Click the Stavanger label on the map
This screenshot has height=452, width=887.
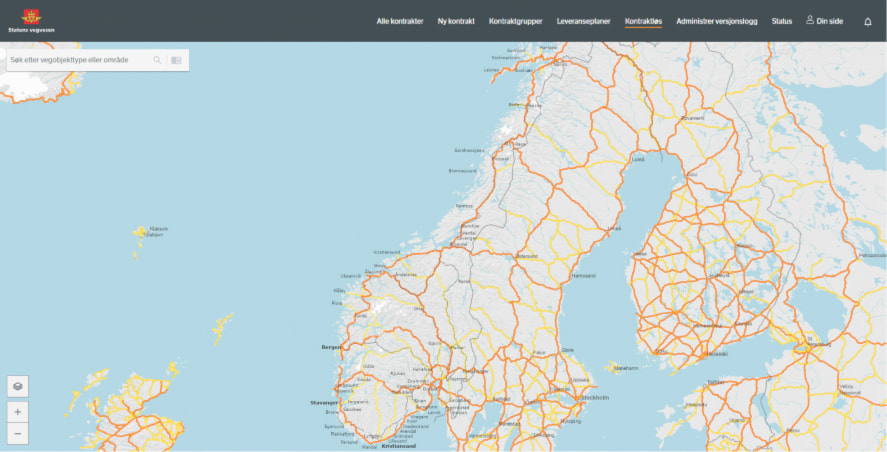point(325,402)
